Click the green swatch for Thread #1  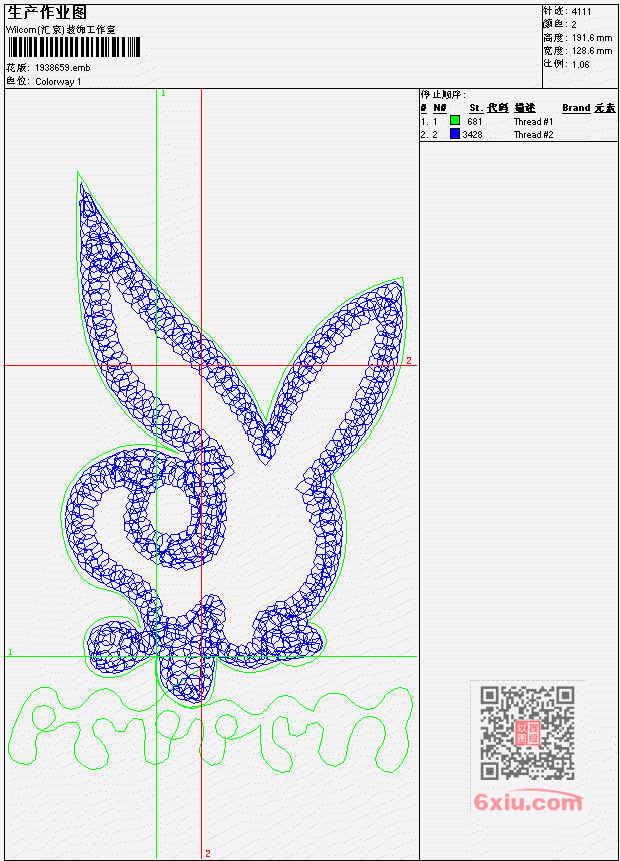[455, 120]
